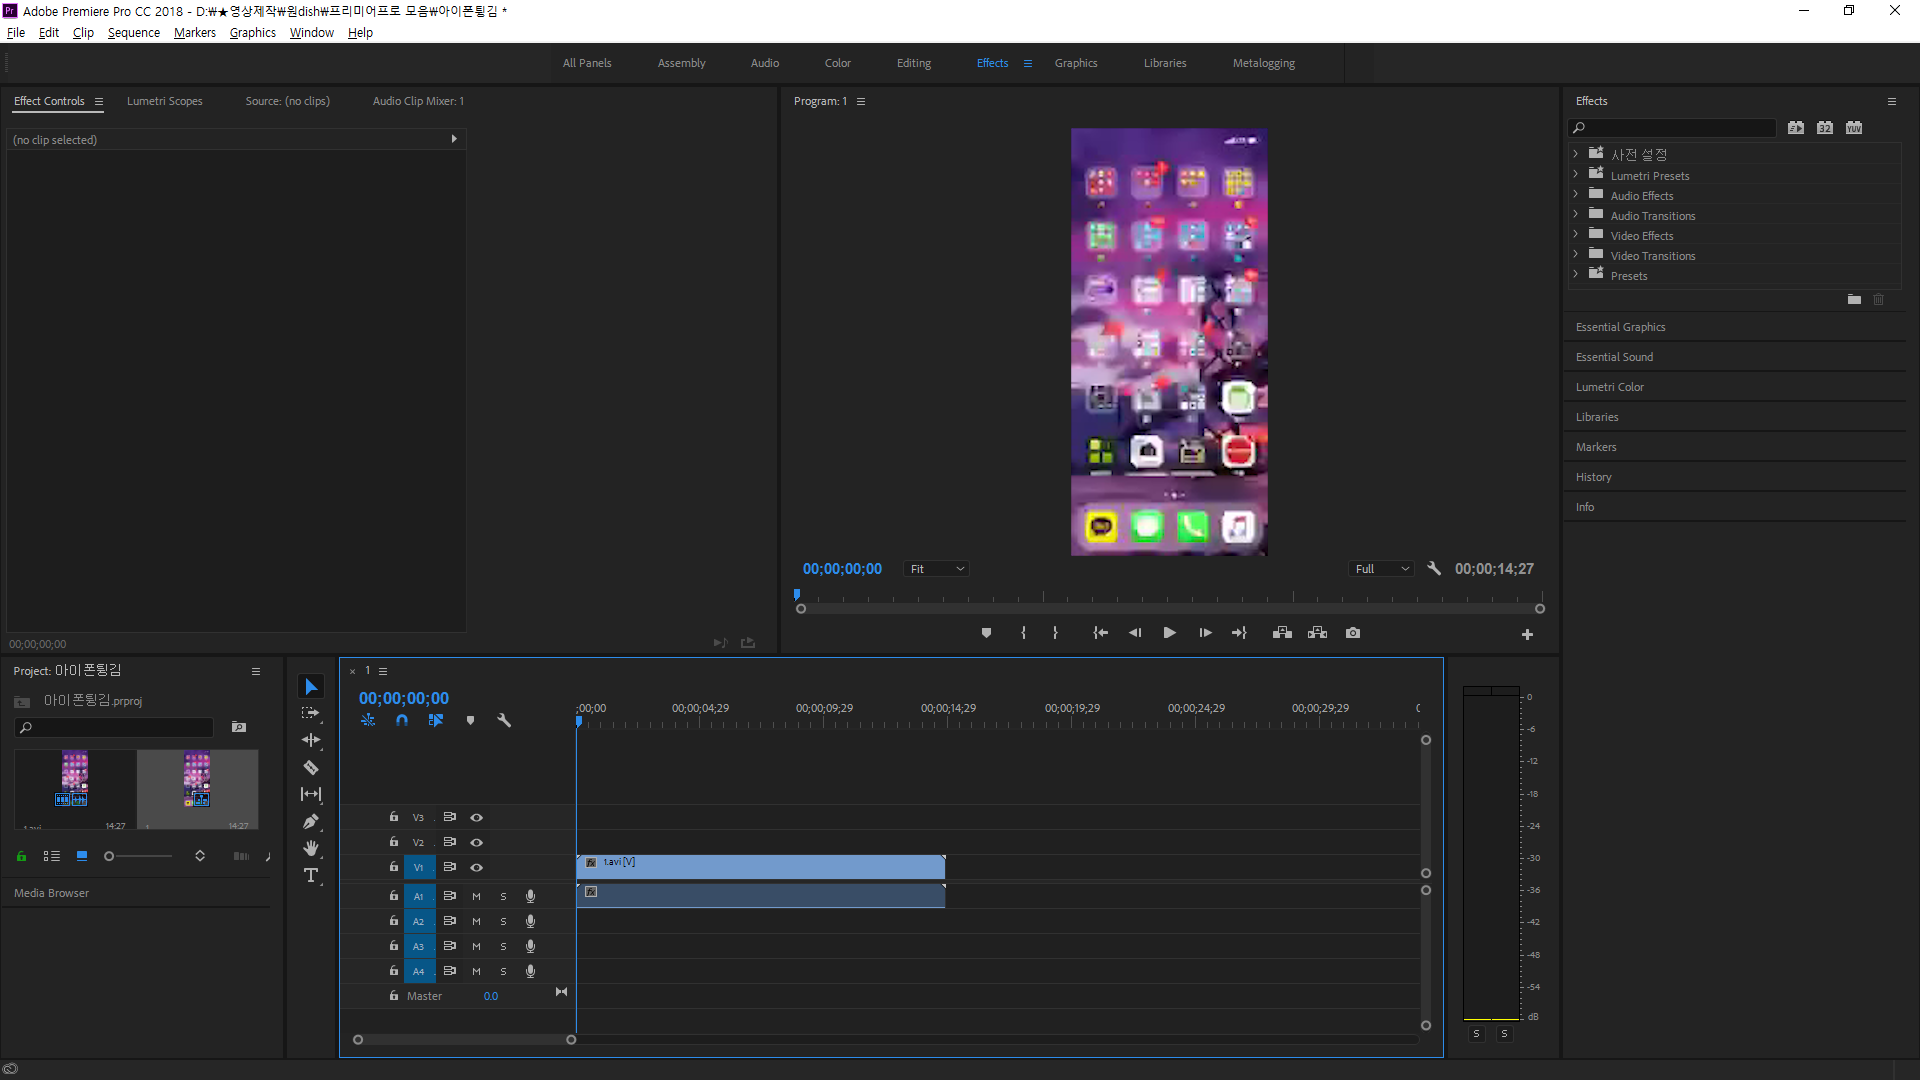Select the Razor tool
The image size is (1920, 1080).
311,768
